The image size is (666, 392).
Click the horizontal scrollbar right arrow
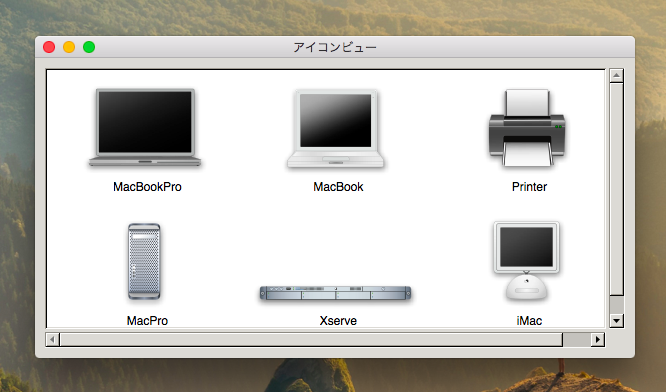pos(598,339)
